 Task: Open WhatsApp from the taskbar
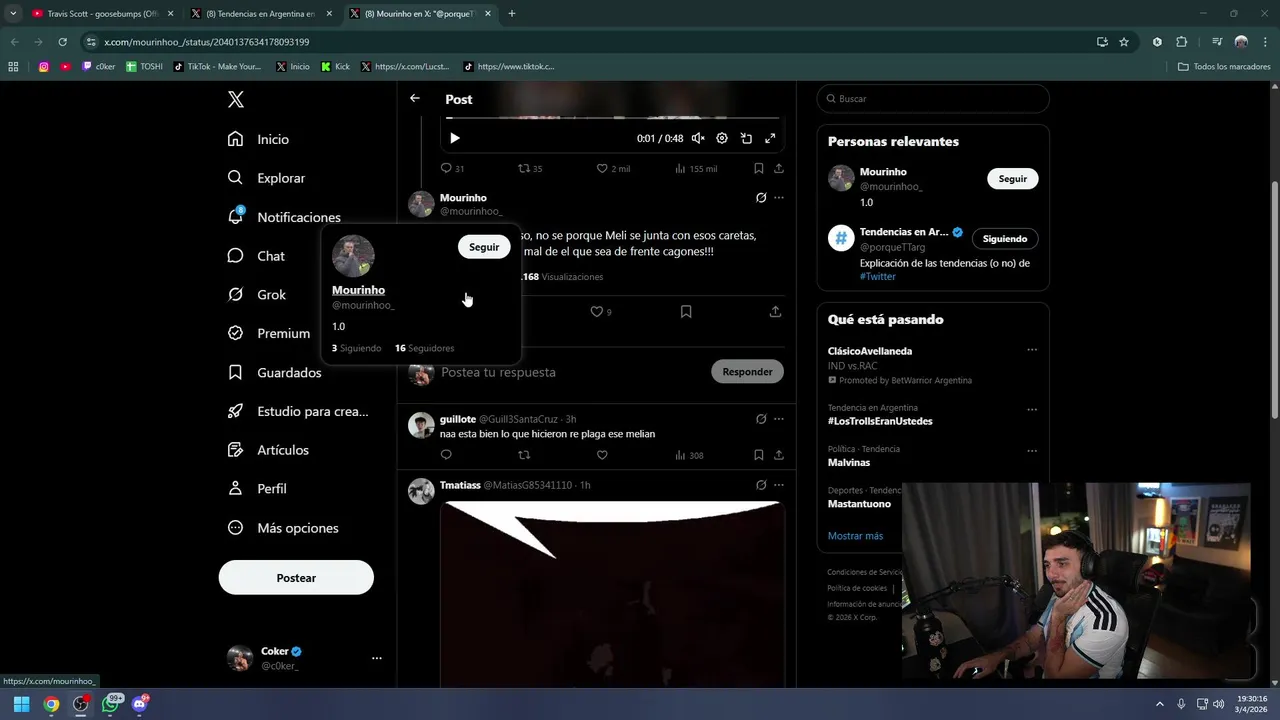click(x=111, y=704)
